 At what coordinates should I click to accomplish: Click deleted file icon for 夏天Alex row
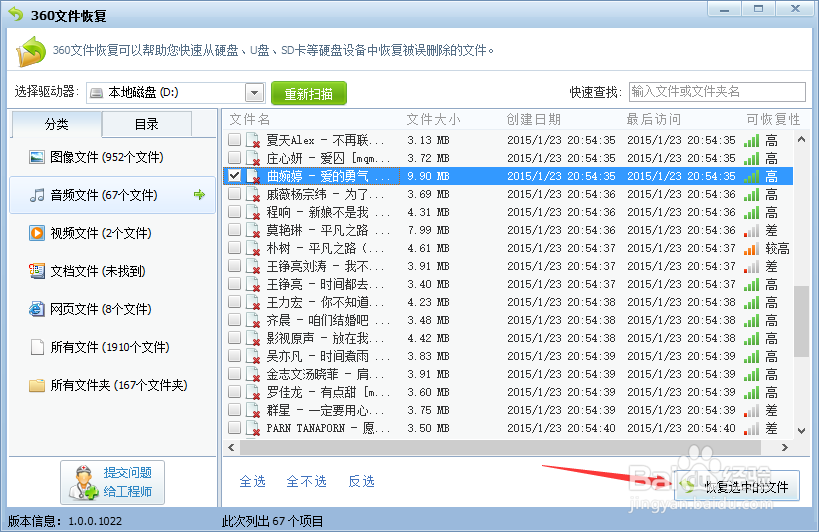coord(253,140)
